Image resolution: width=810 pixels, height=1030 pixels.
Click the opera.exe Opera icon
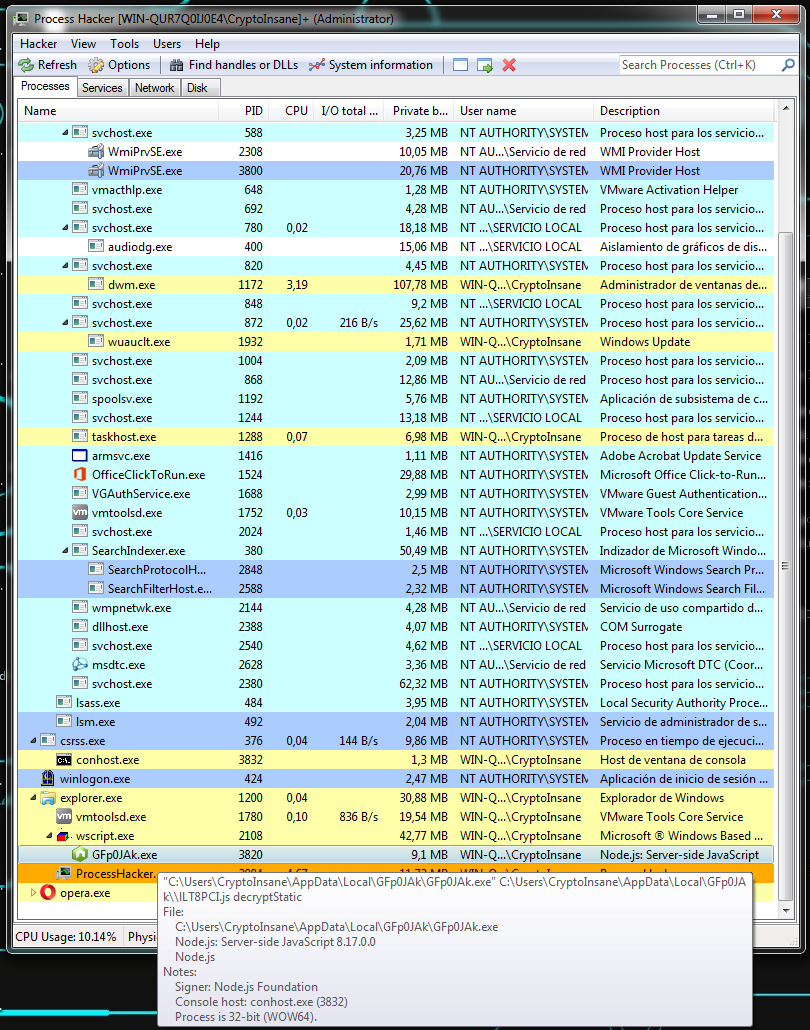point(48,892)
